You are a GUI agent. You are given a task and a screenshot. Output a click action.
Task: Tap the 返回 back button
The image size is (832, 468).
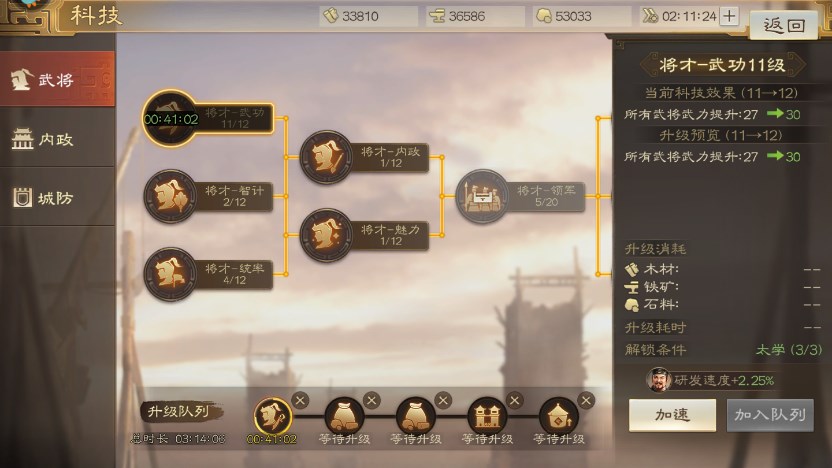(784, 24)
